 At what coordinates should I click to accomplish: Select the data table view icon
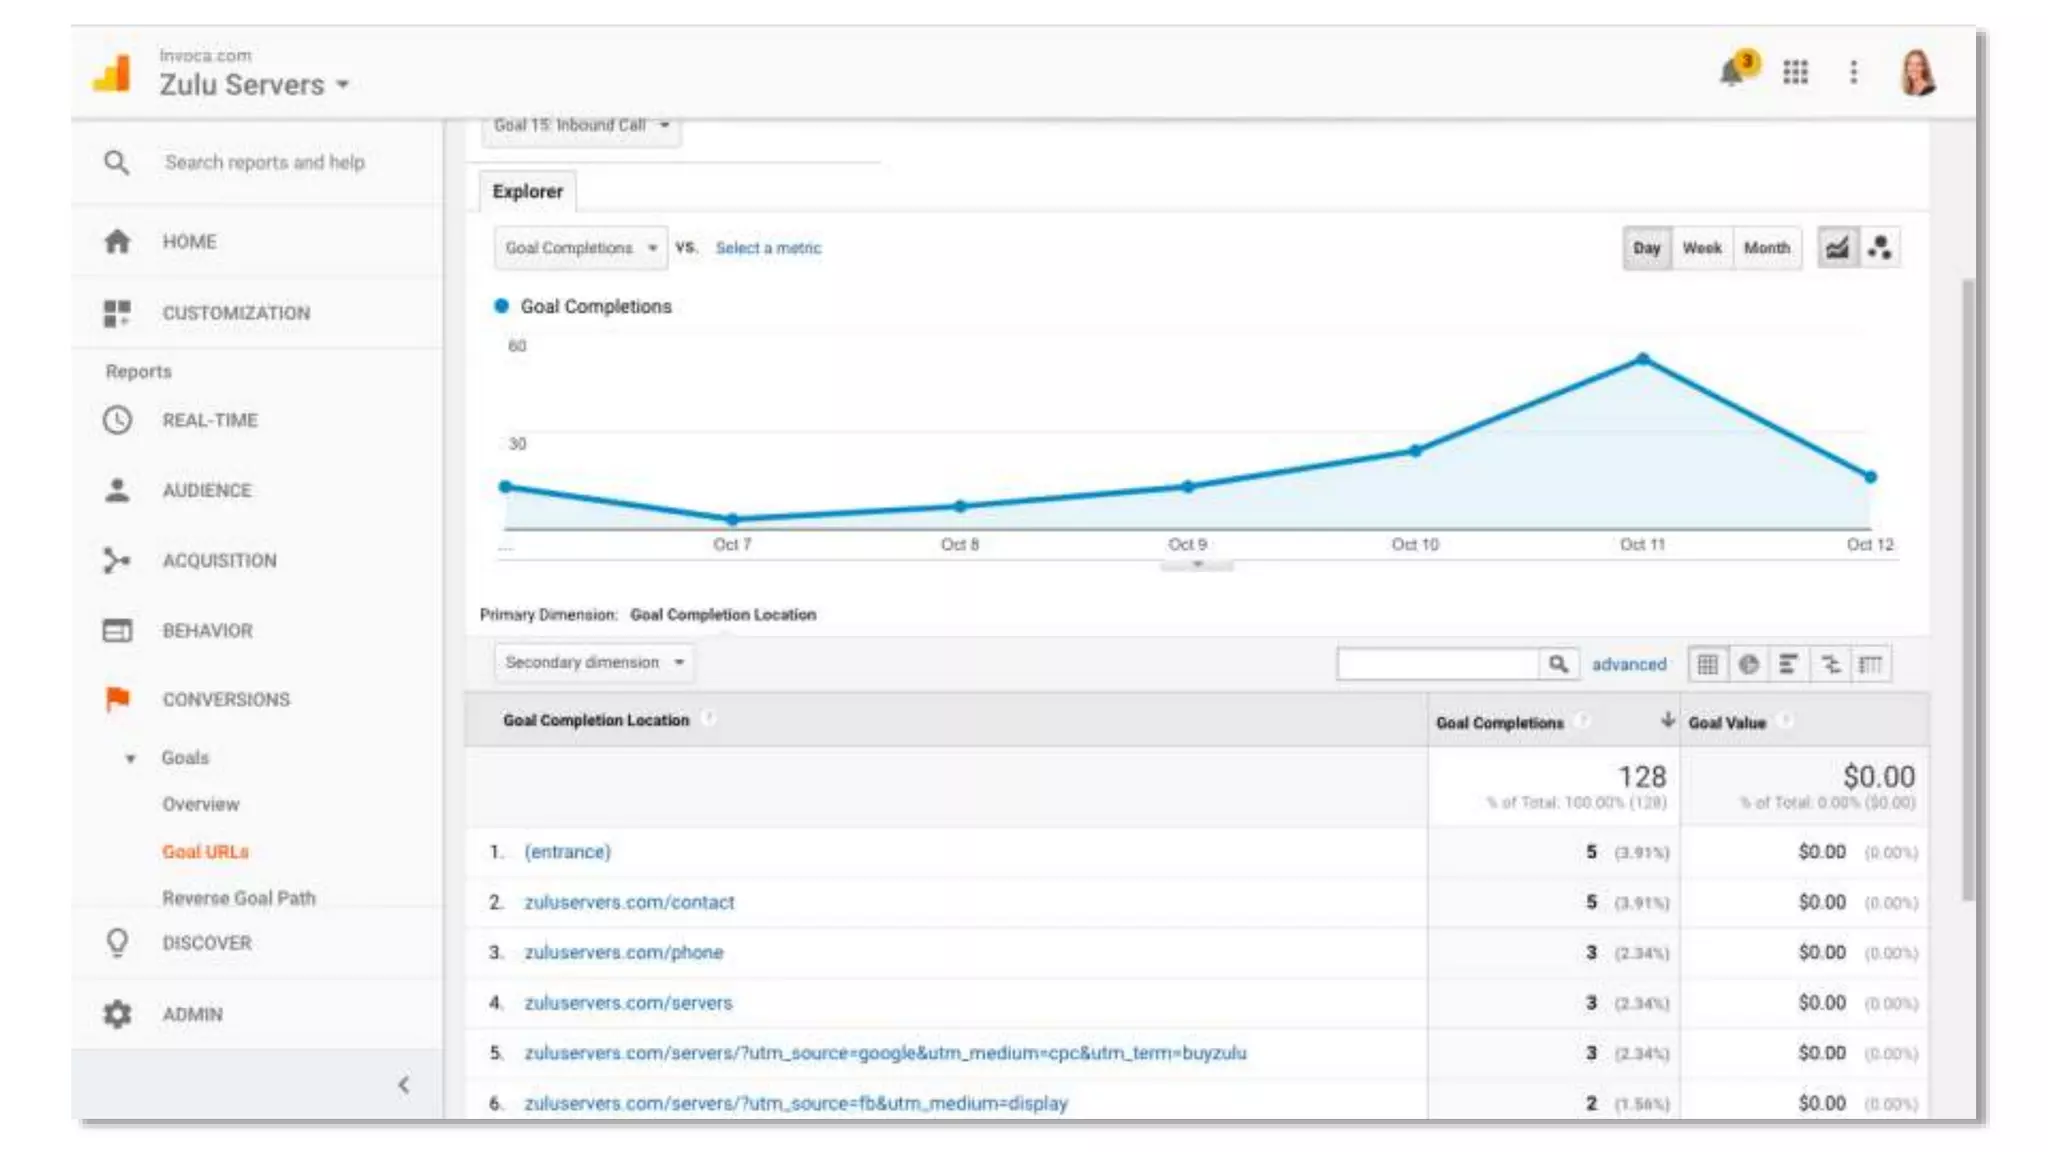1708,664
